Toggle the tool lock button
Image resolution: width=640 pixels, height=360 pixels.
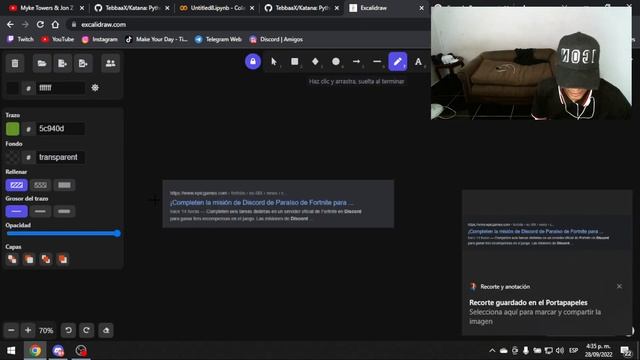(253, 62)
